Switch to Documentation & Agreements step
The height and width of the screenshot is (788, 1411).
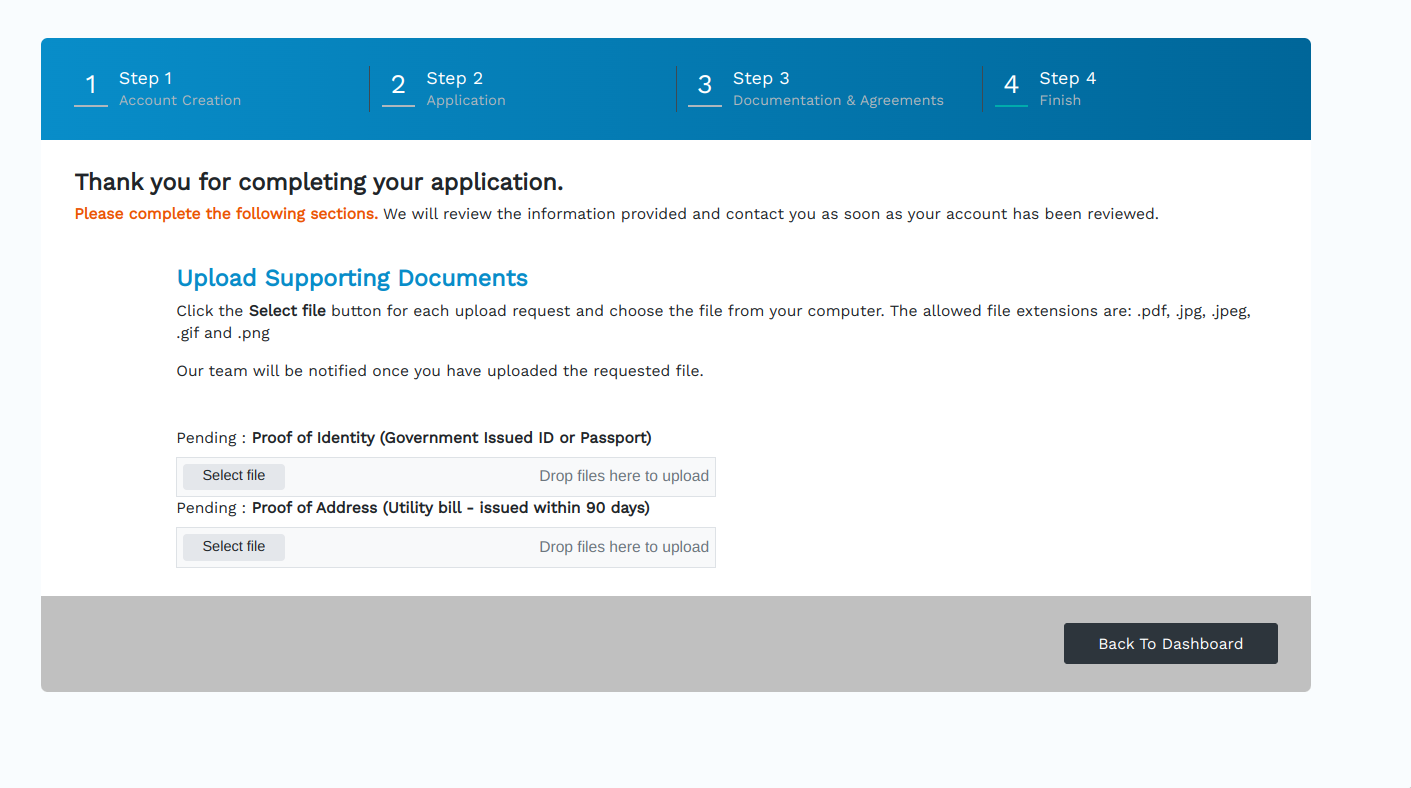point(837,100)
